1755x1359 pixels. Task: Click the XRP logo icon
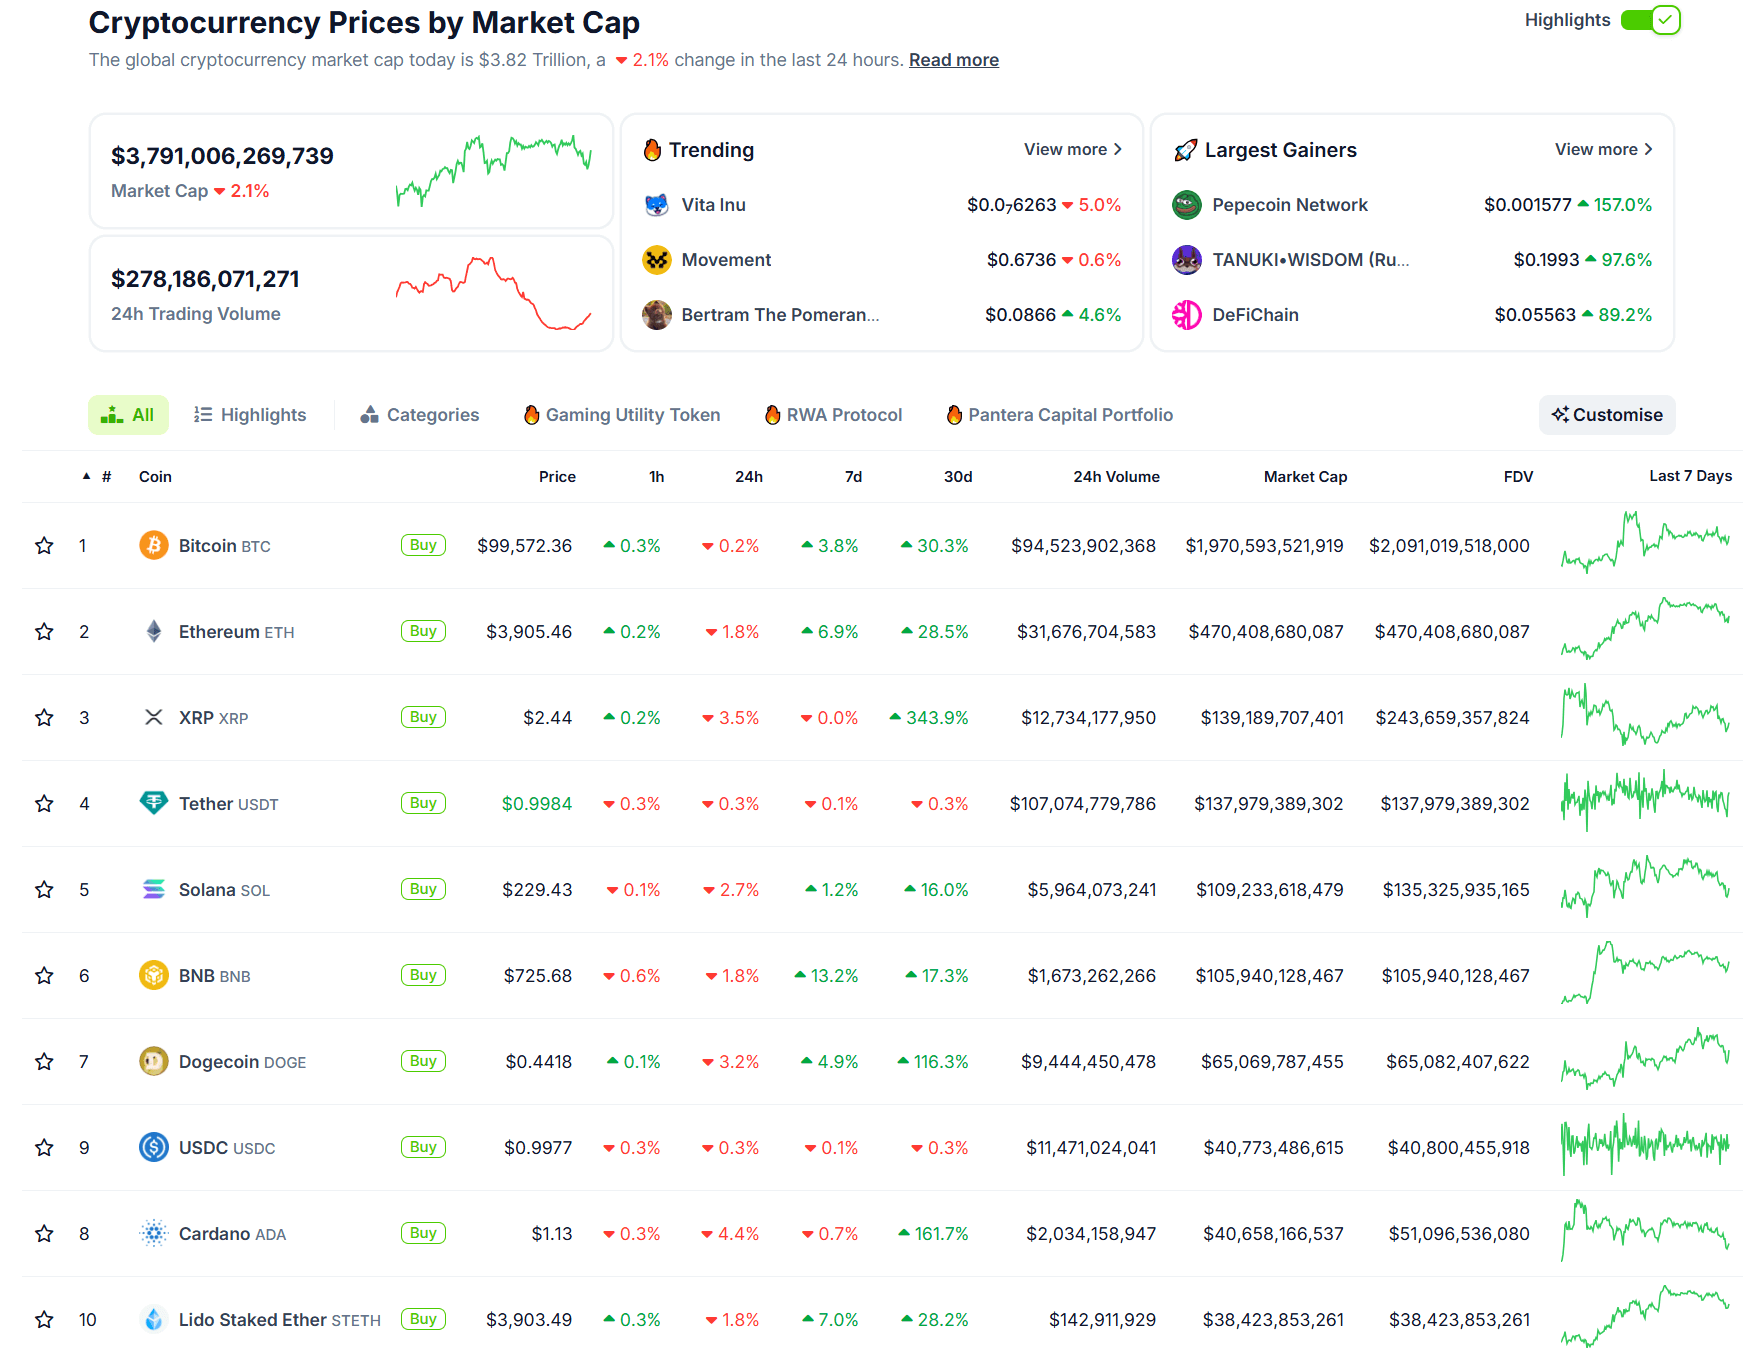click(x=153, y=717)
